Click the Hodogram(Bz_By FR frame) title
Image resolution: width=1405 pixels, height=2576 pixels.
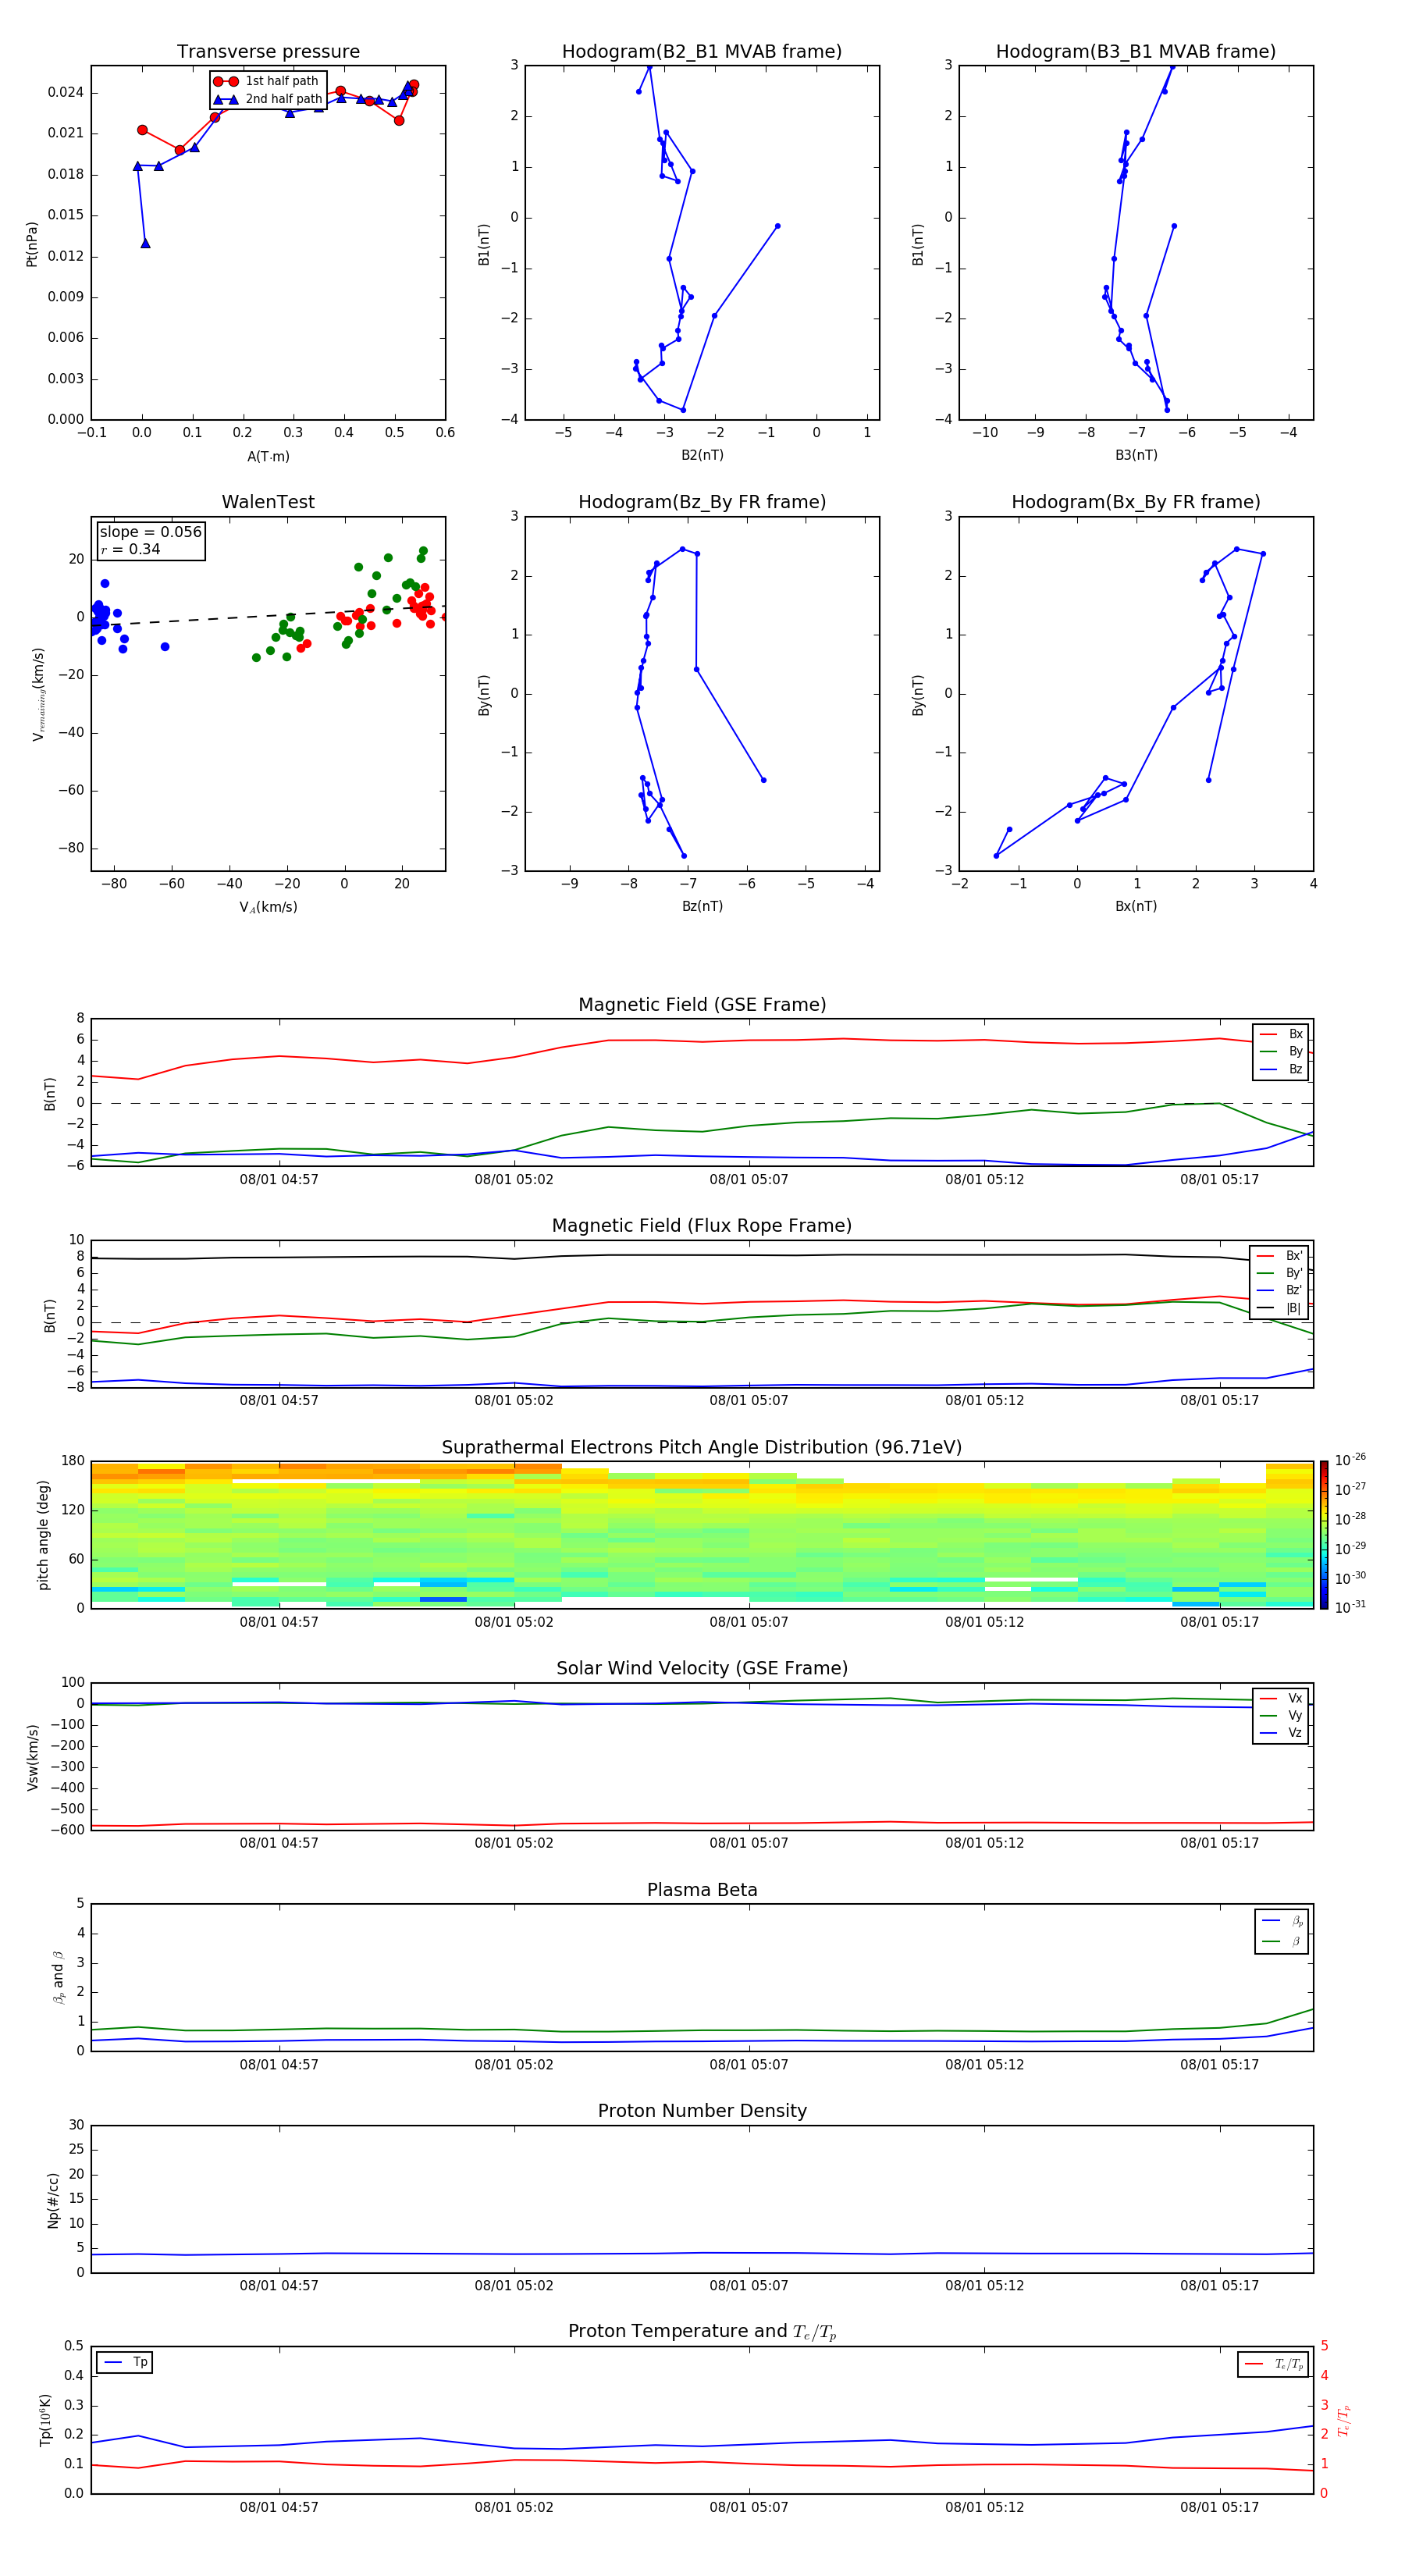[x=702, y=502]
